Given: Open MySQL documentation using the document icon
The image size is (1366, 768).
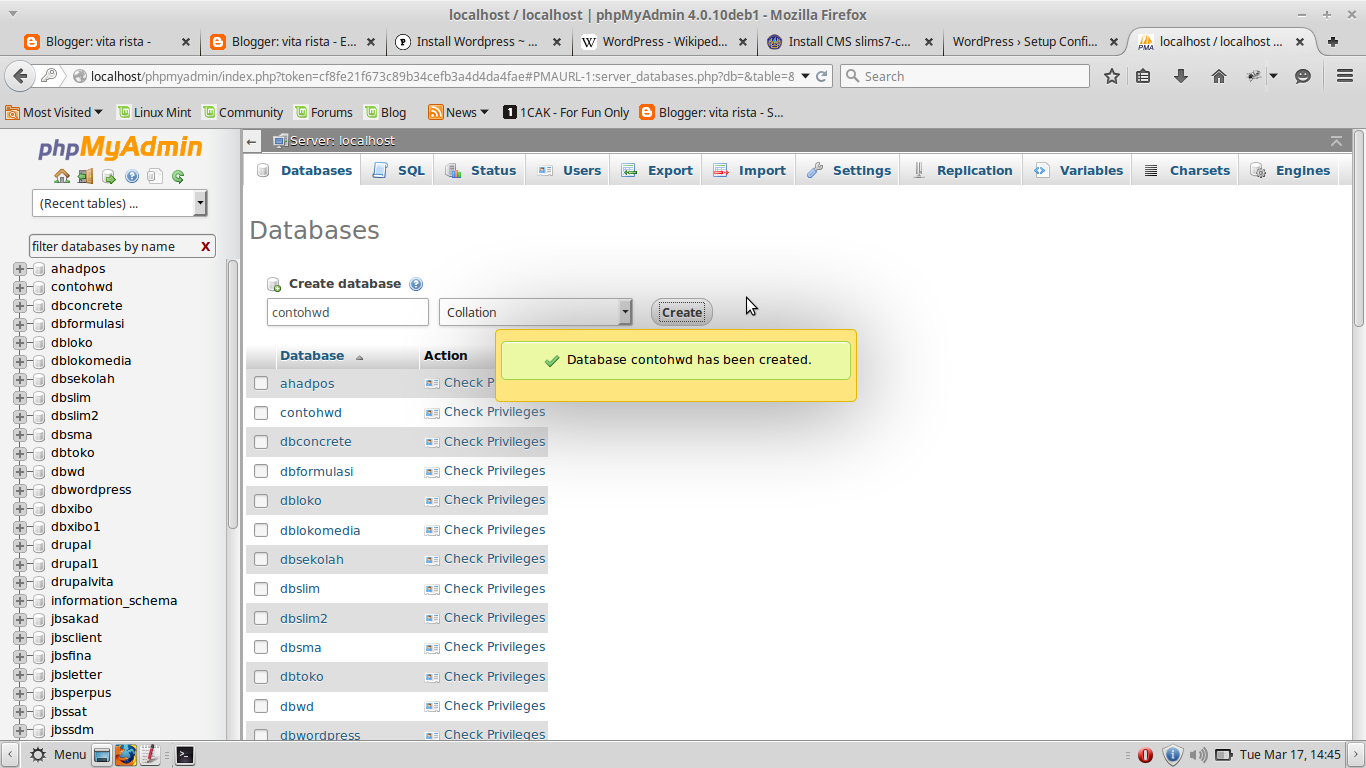Looking at the screenshot, I should pos(154,176).
